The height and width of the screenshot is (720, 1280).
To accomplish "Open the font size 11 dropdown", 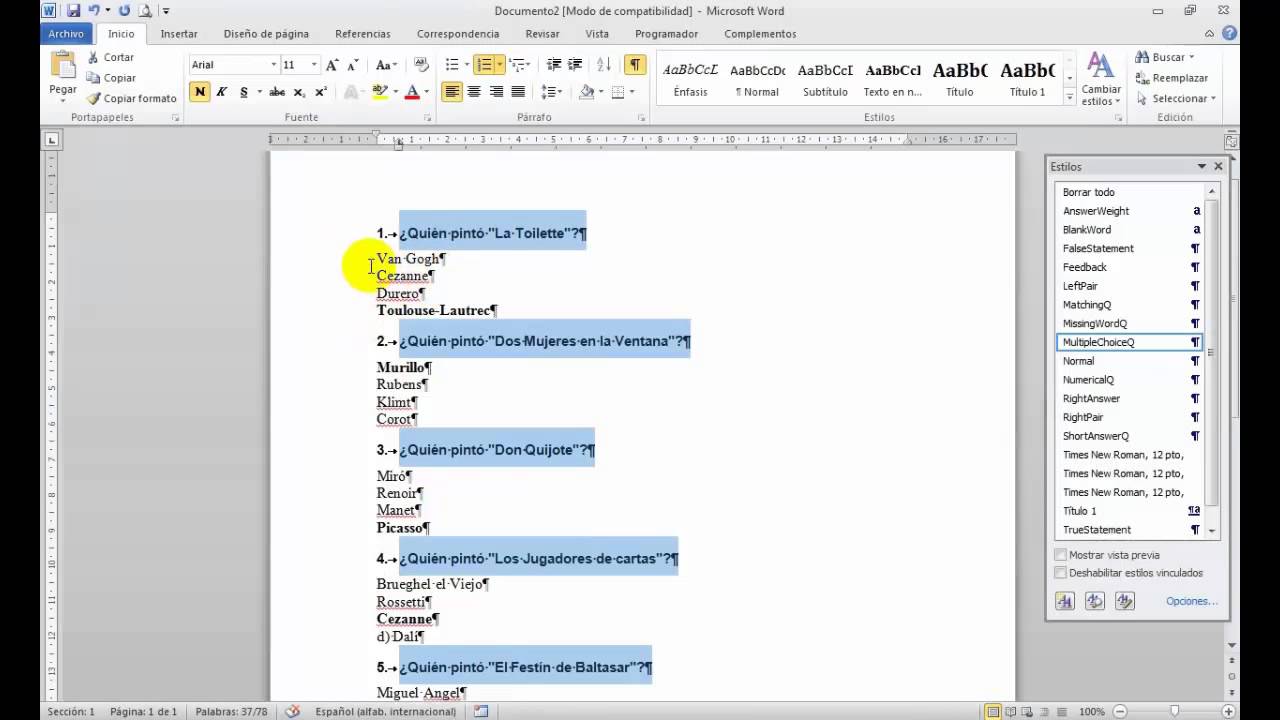I will [x=313, y=65].
